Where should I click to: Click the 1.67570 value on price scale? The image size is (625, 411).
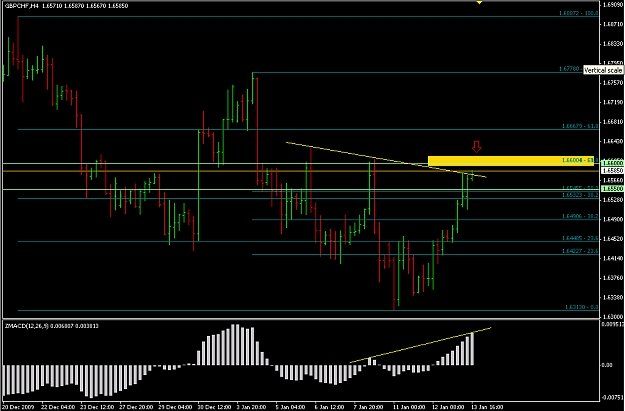pyautogui.click(x=613, y=83)
